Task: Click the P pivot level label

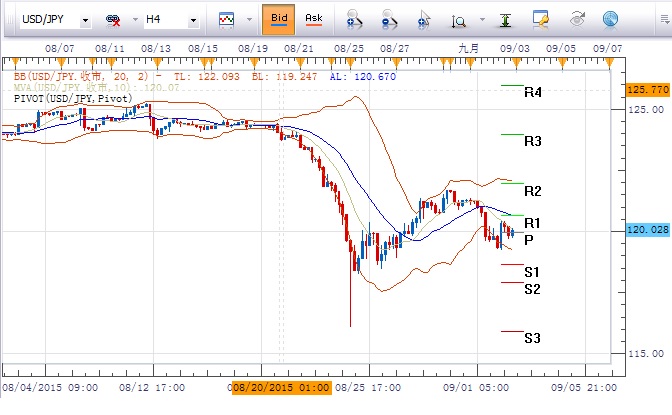Action: (529, 240)
